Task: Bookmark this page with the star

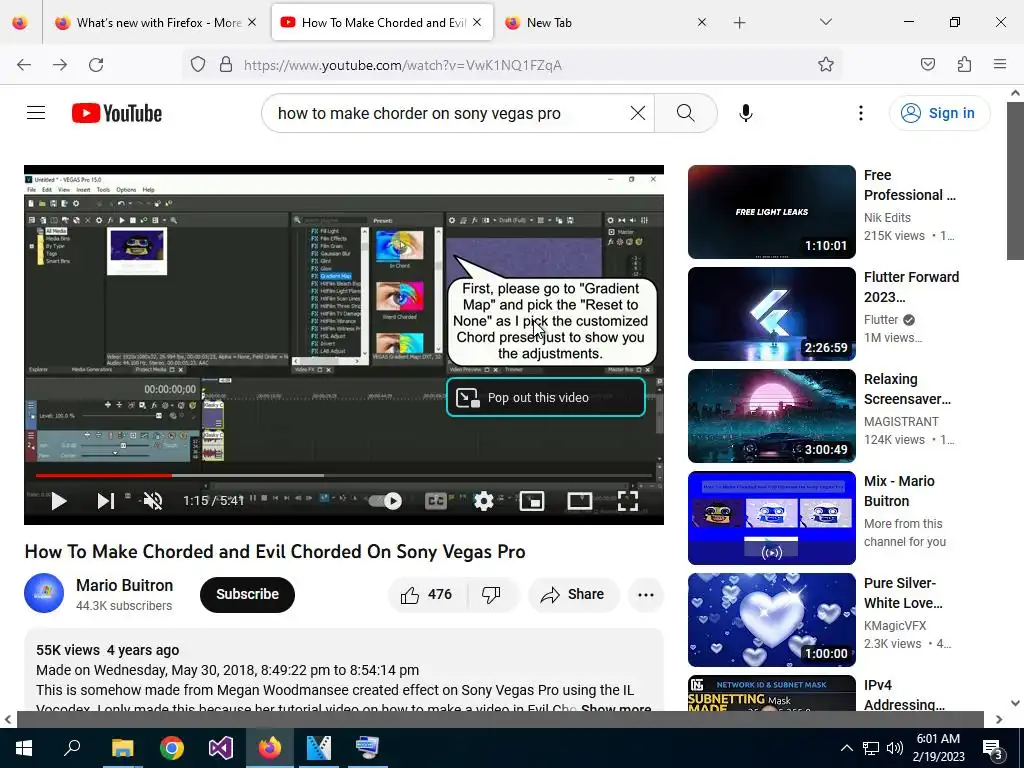Action: click(x=825, y=65)
